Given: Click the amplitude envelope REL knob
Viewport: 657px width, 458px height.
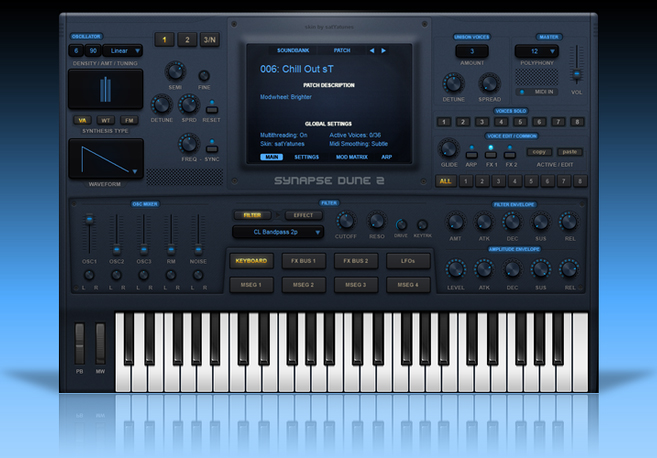Looking at the screenshot, I should [569, 269].
